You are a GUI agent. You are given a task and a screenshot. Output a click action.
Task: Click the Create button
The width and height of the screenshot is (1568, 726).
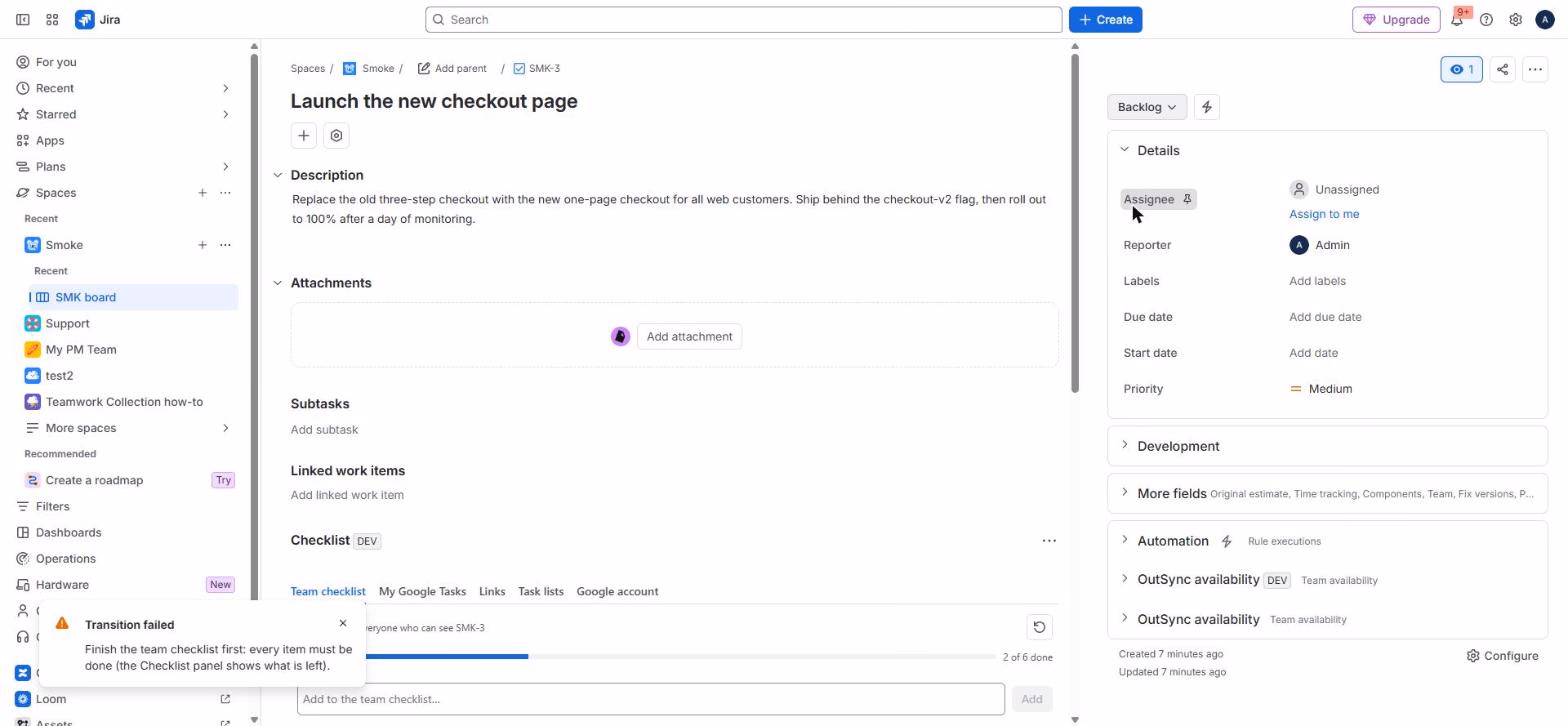(1105, 19)
